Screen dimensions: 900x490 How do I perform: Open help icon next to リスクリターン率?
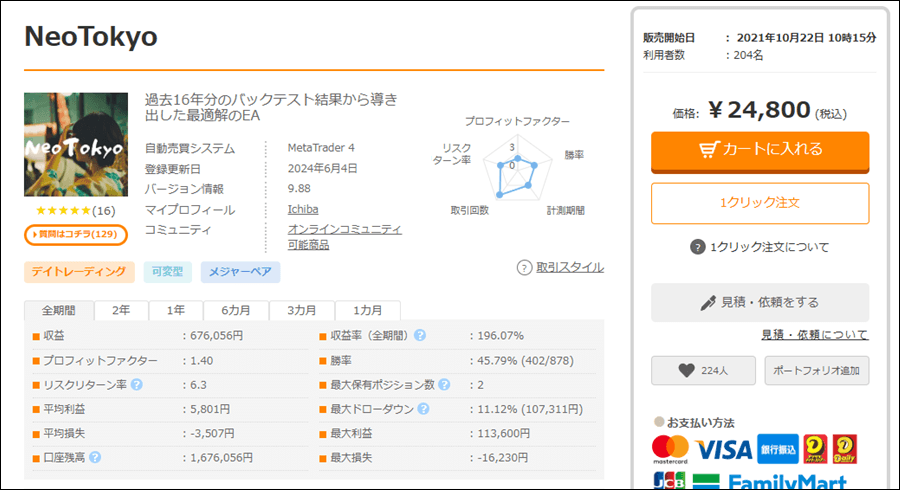point(137,385)
